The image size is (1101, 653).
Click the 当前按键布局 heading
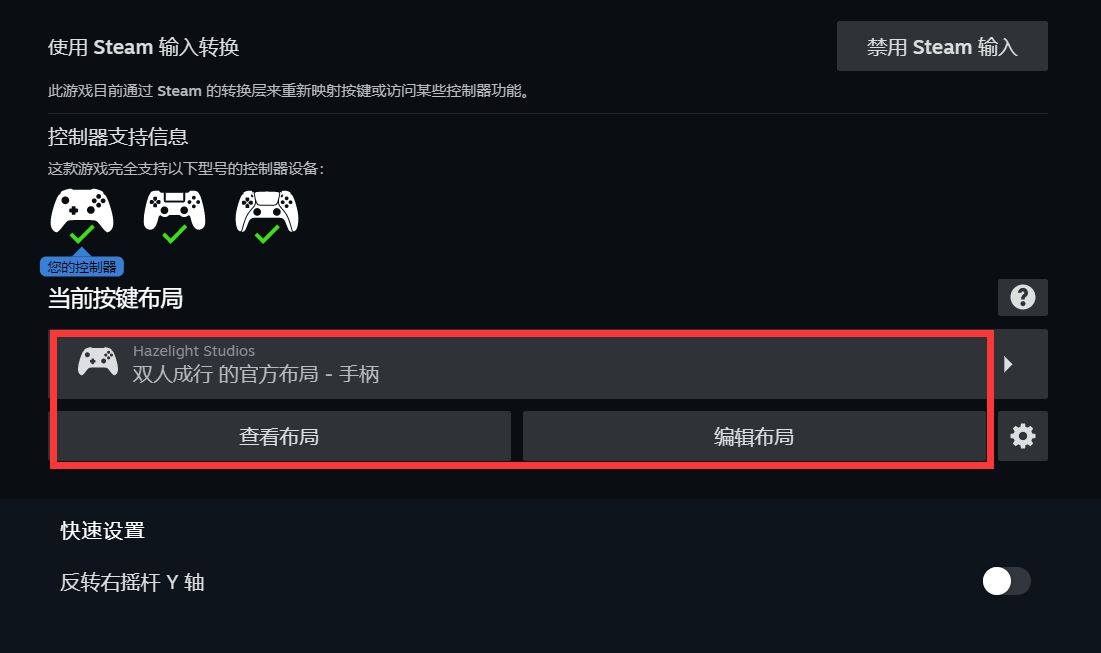coord(115,298)
